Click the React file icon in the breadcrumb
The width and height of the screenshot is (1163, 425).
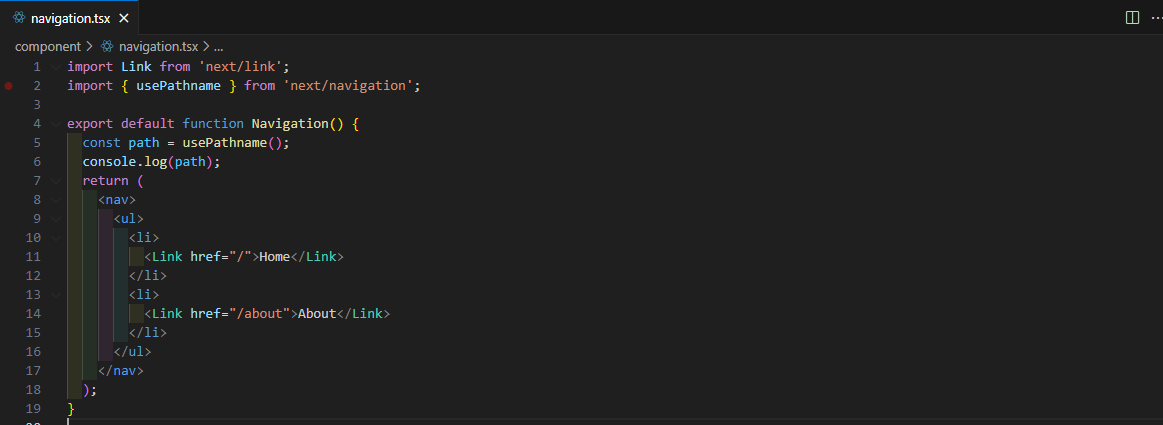(x=107, y=46)
